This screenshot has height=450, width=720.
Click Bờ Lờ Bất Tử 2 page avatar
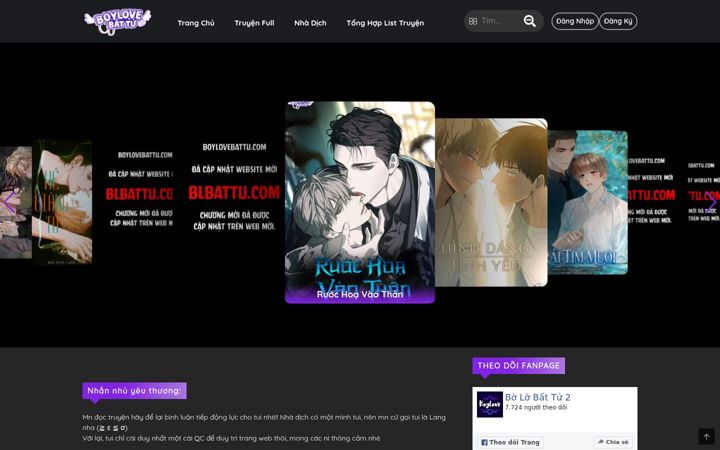(489, 404)
